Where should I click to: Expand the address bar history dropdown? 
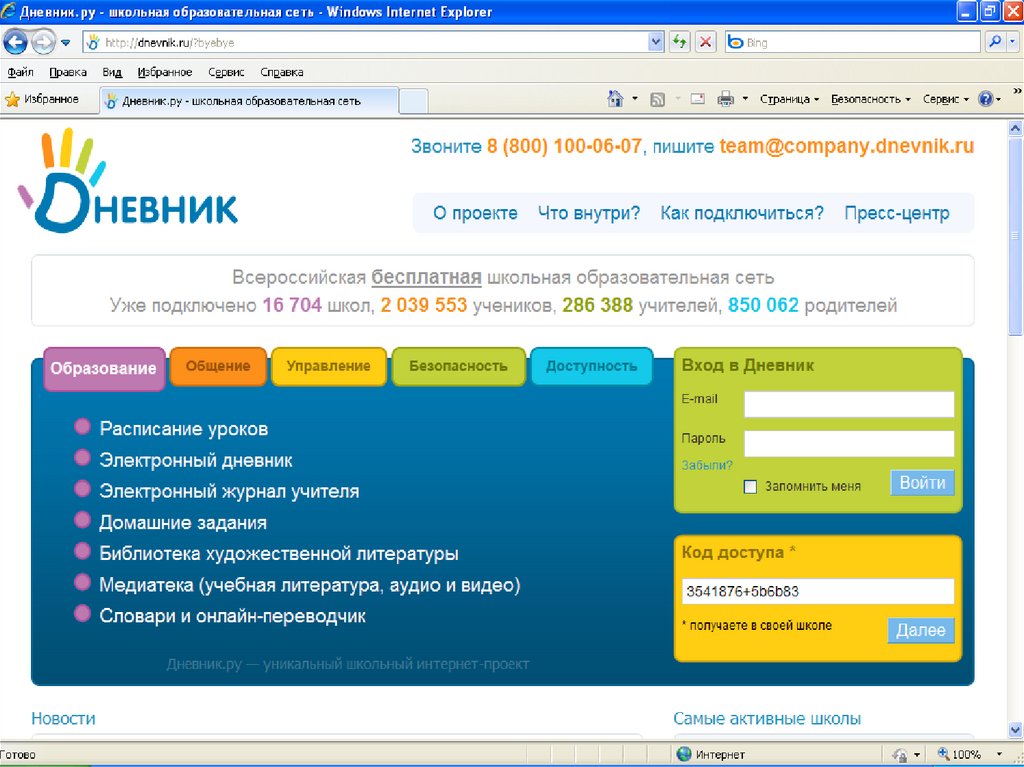(x=656, y=42)
